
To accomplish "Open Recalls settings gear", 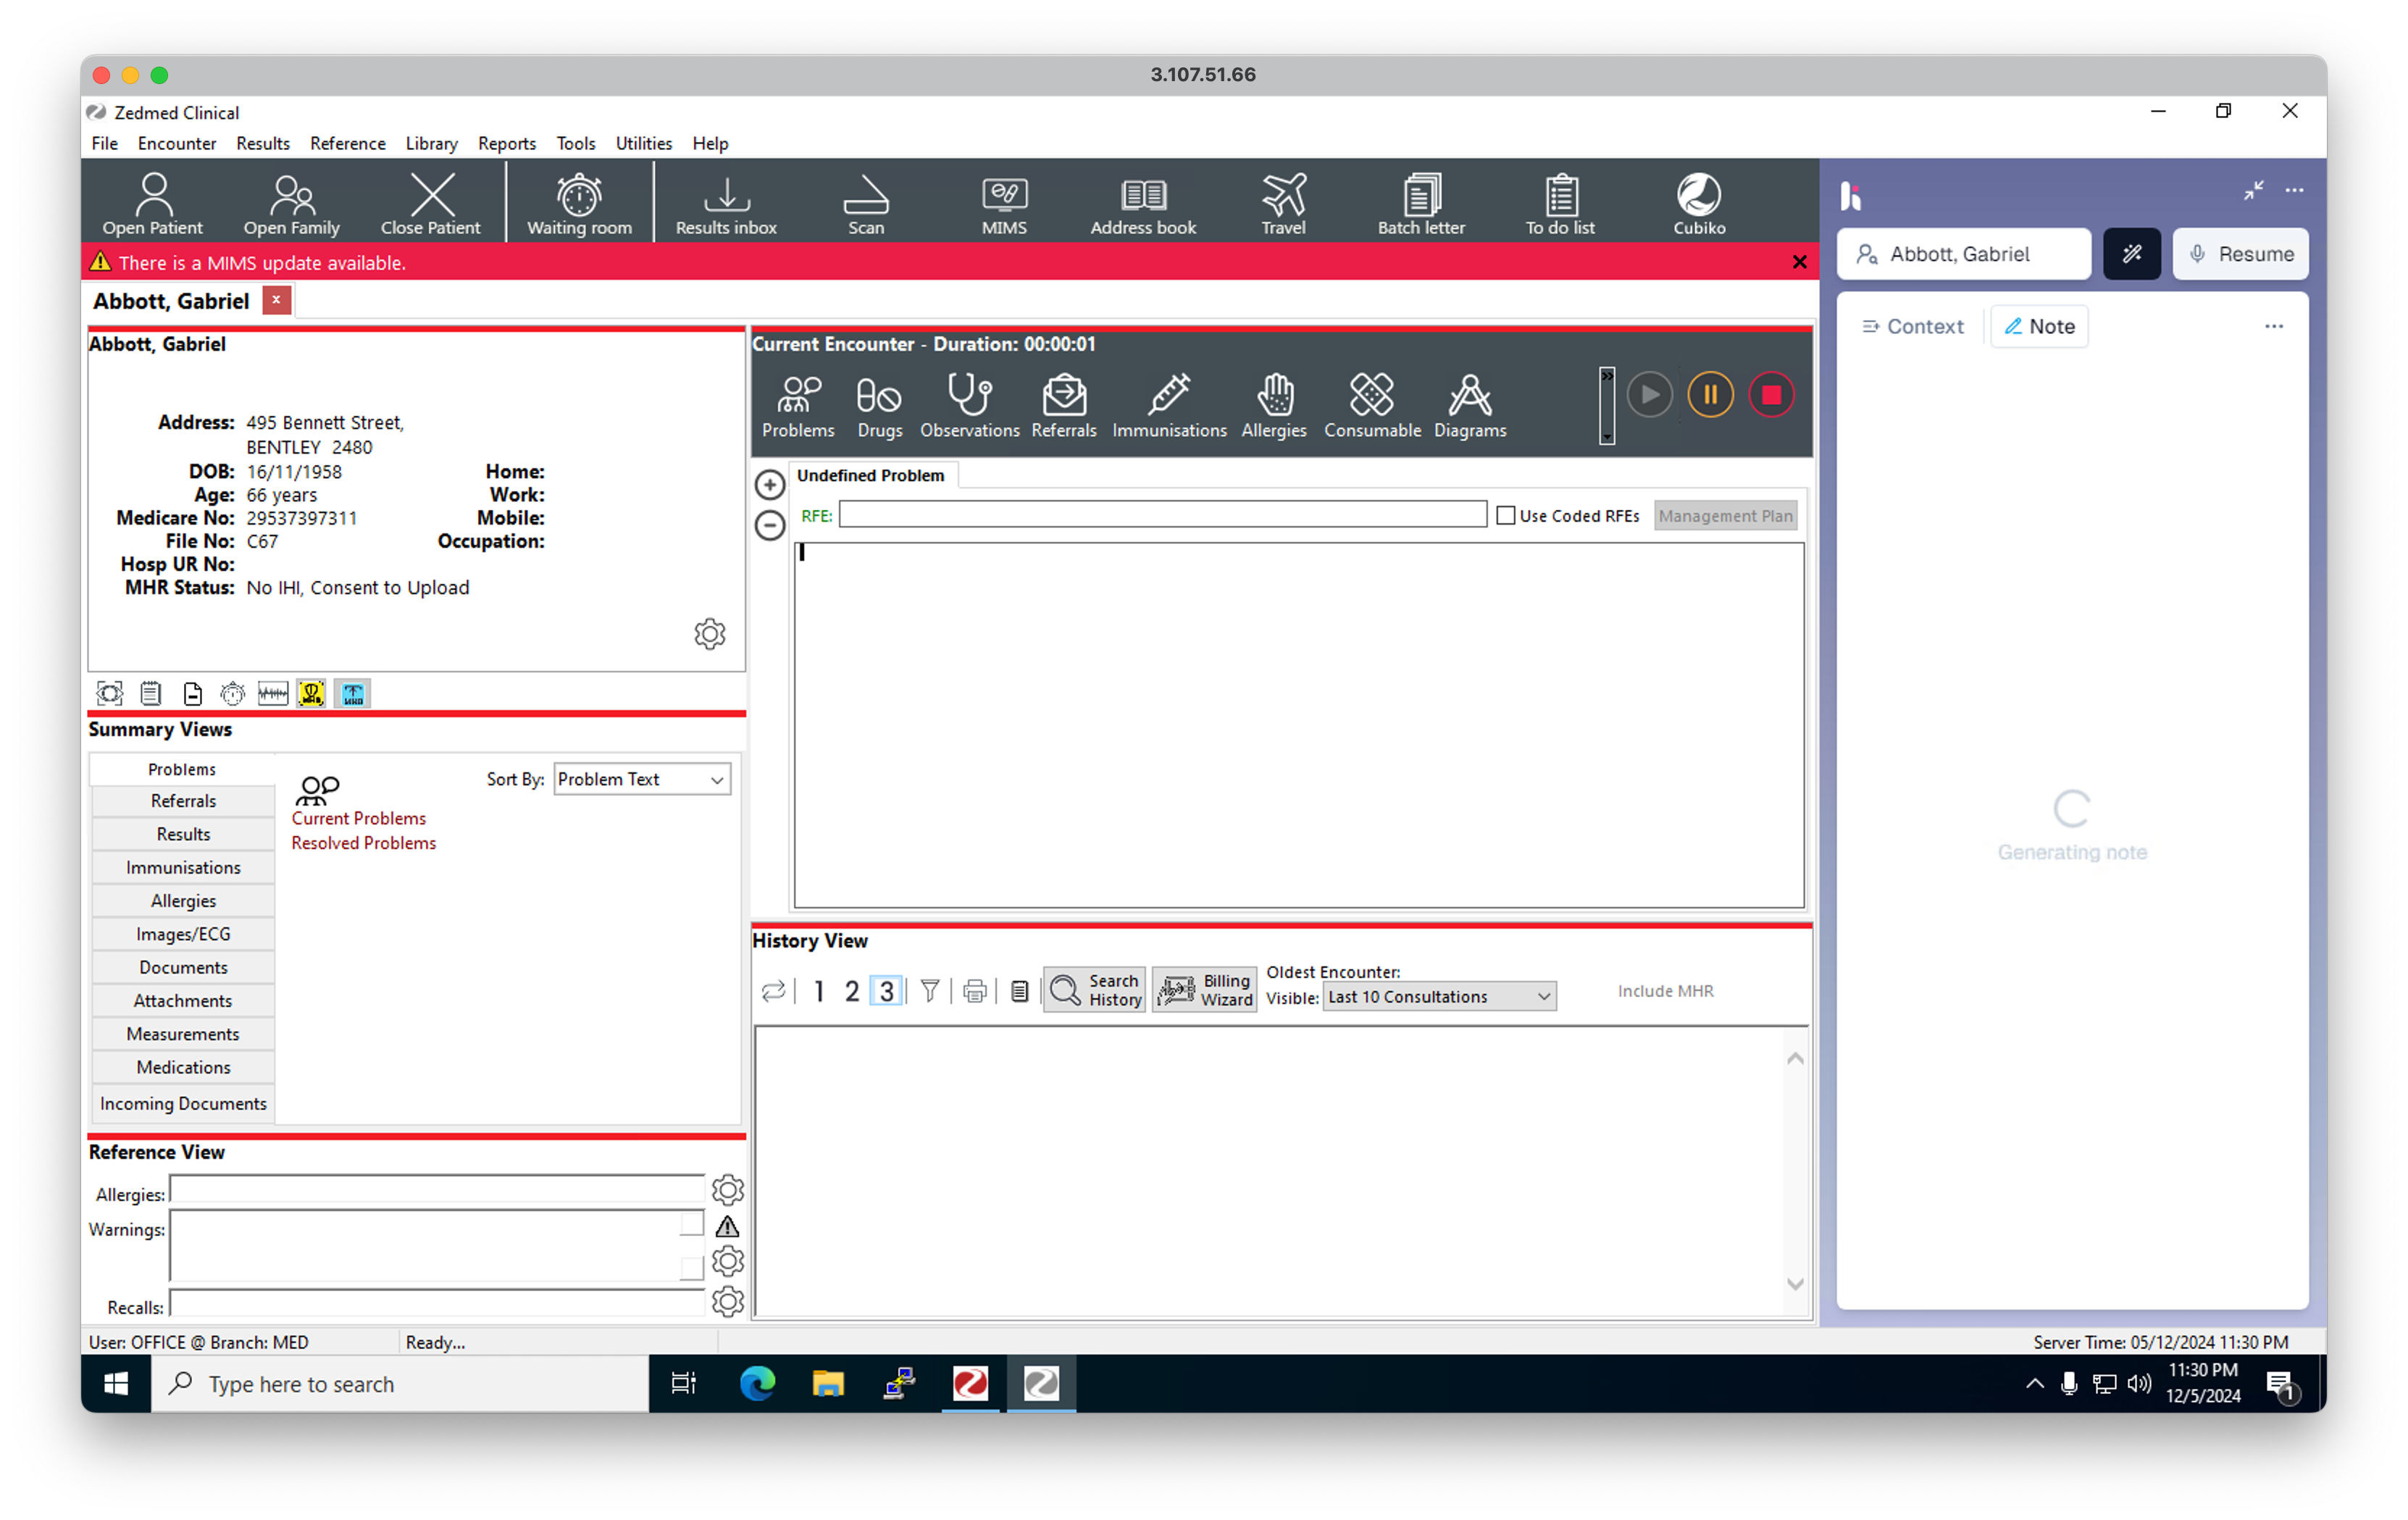I will (x=727, y=1302).
